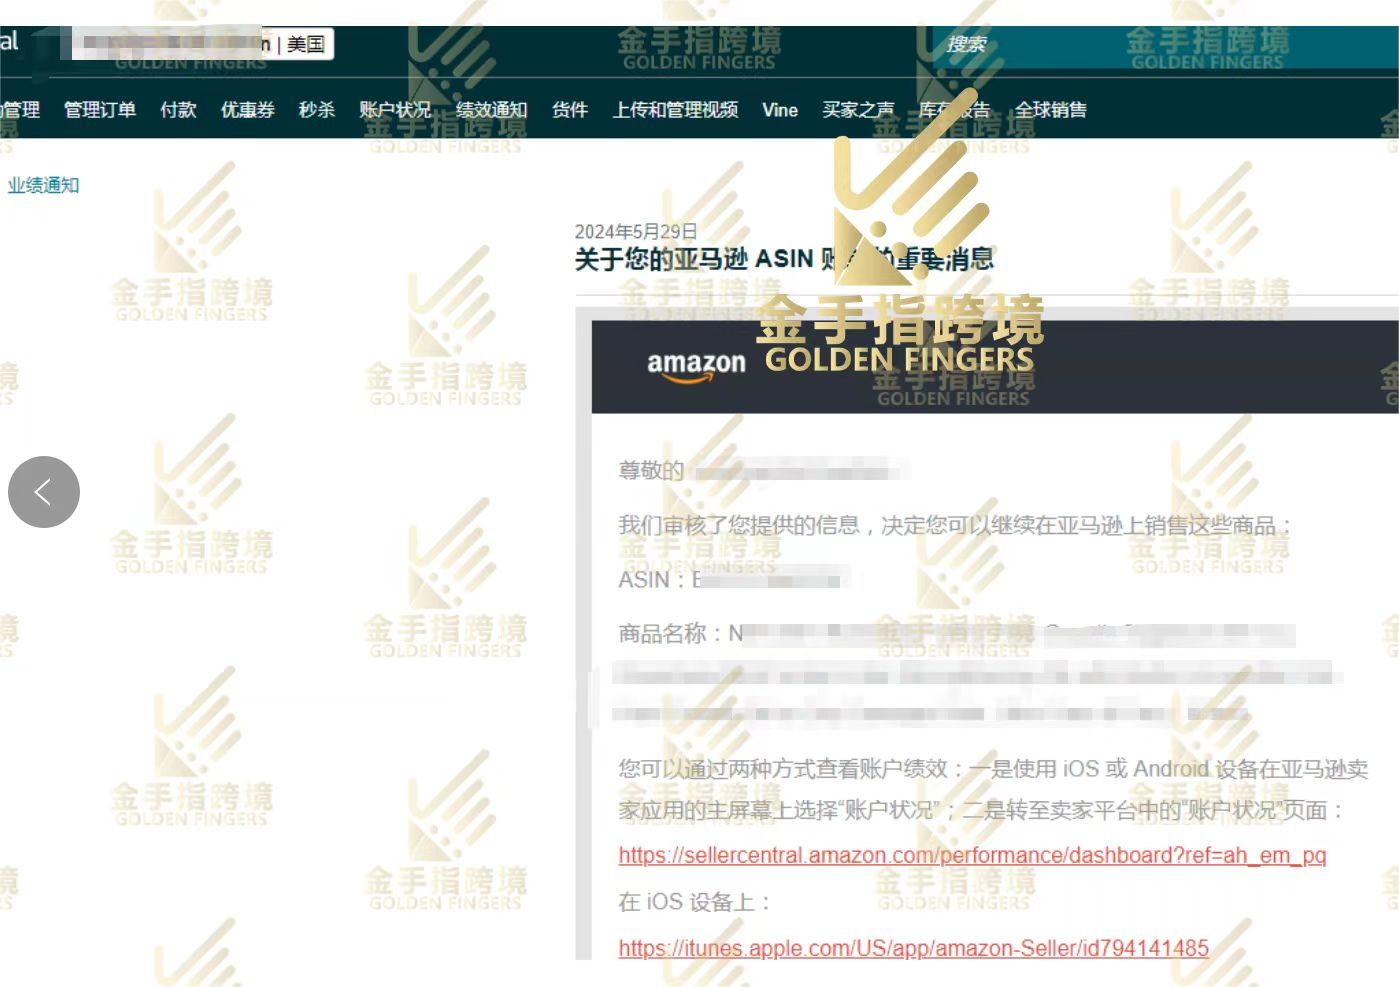Follow the 业绩通知 breadcrumb link
1399x987 pixels.
tap(43, 185)
